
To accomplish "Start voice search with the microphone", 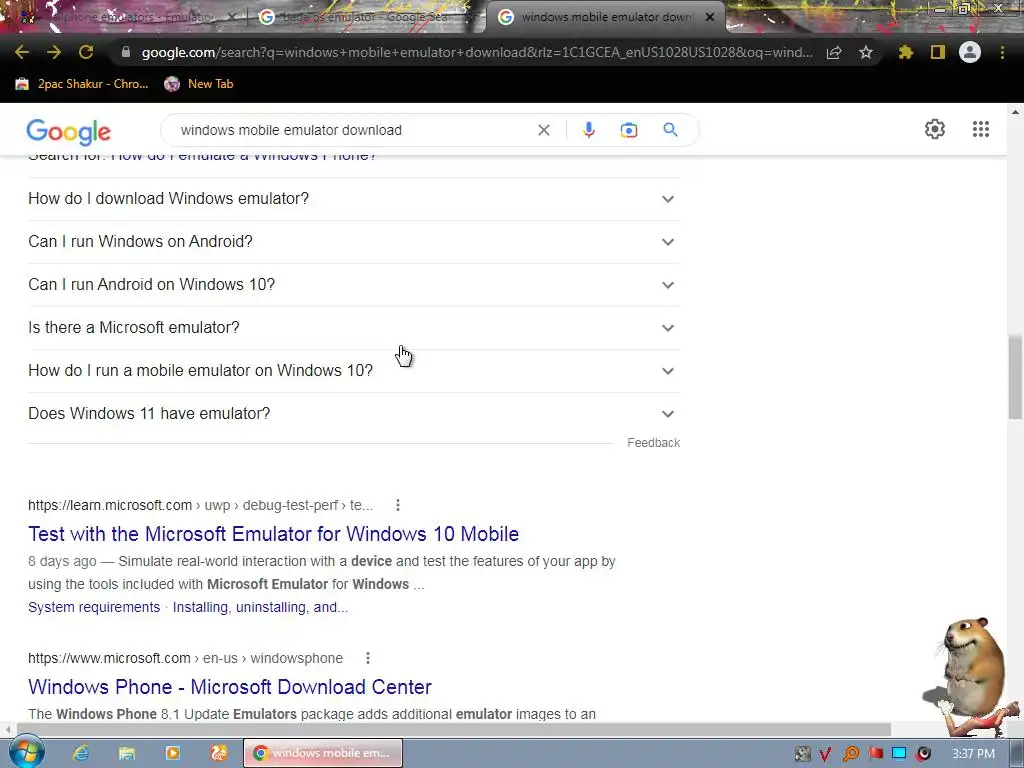I will [588, 130].
